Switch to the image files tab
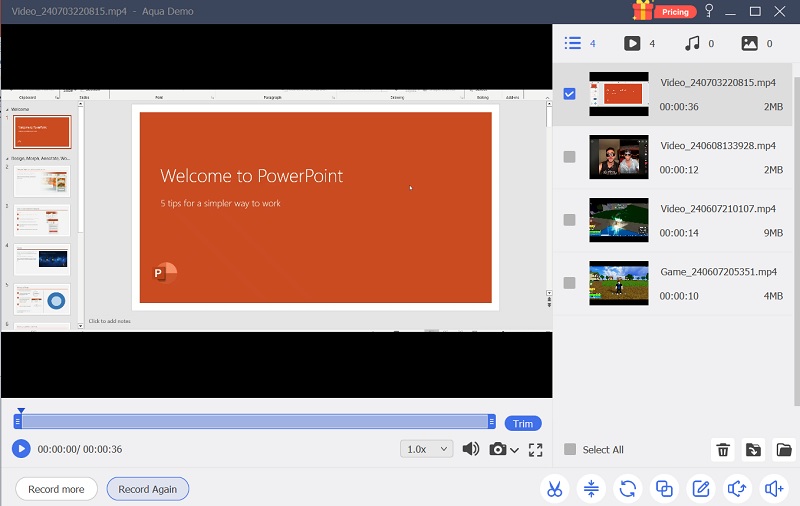The width and height of the screenshot is (800, 506). tap(757, 43)
